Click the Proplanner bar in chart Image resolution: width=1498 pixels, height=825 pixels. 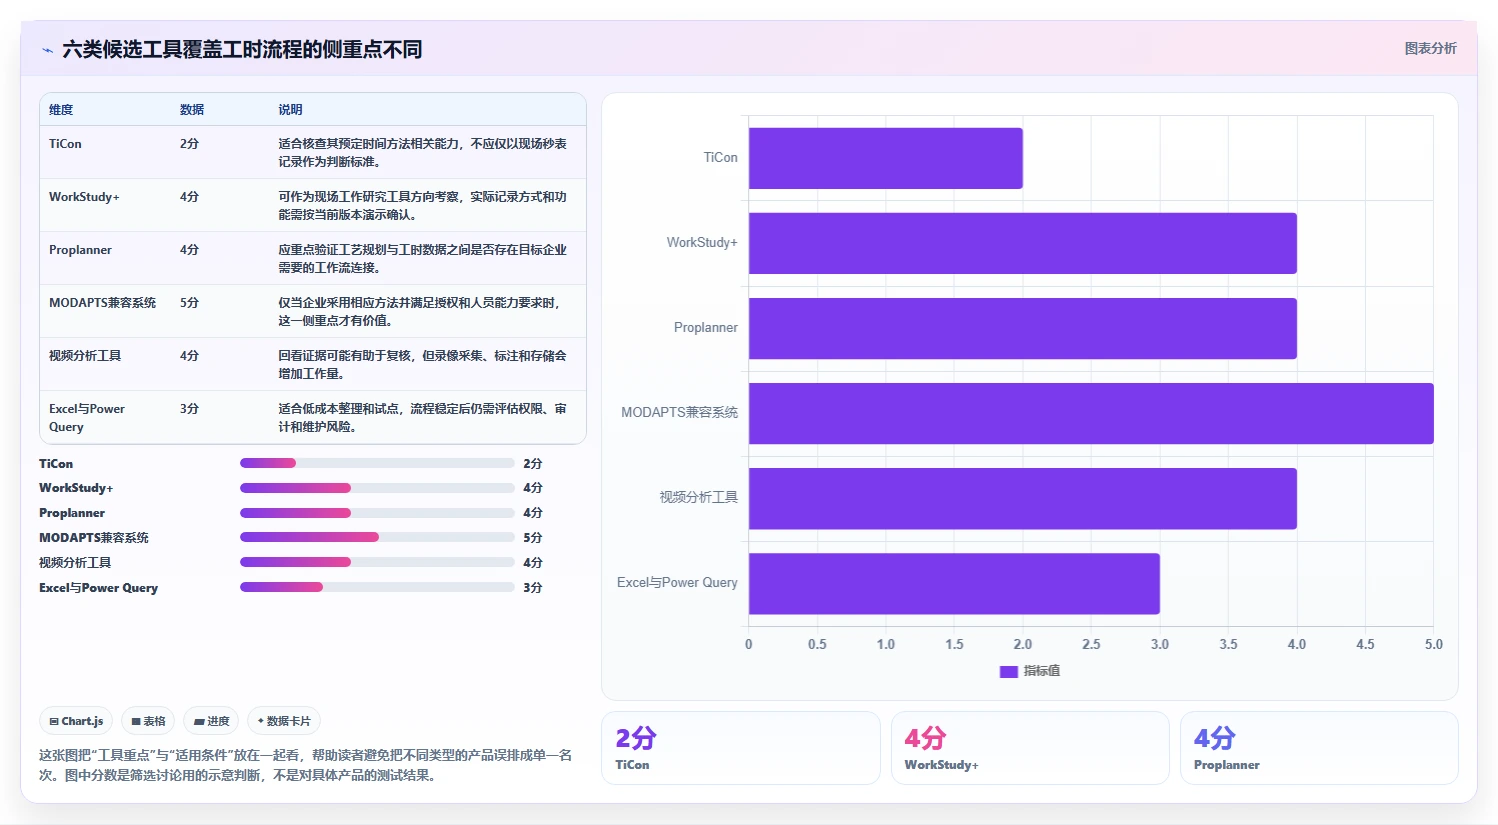(x=1022, y=328)
